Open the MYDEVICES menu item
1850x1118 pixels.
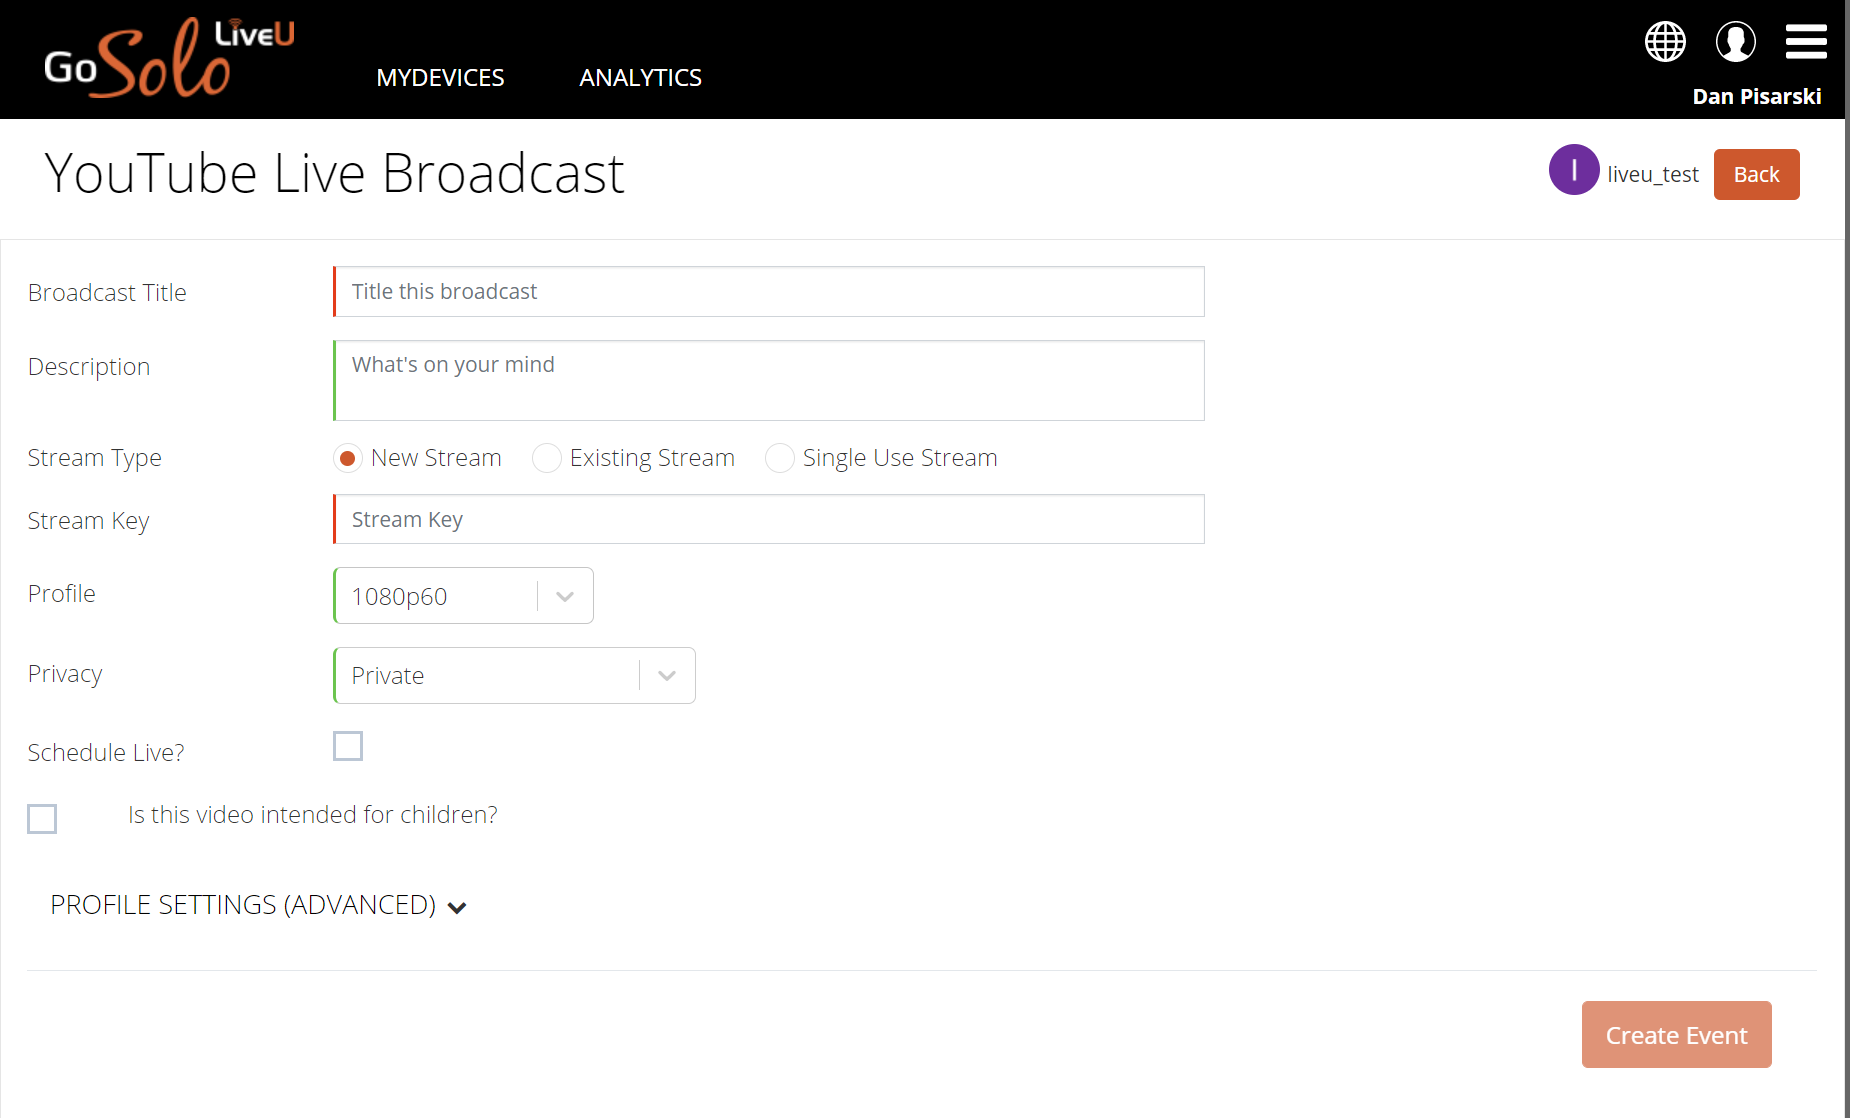click(x=440, y=77)
